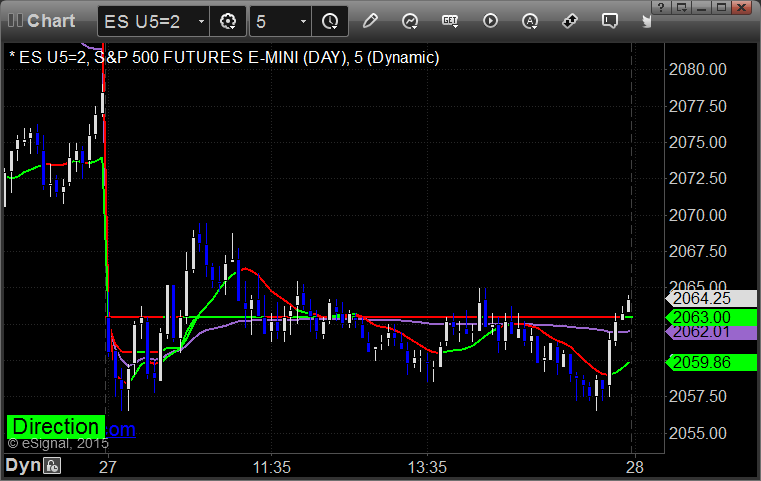Open the chat bubble icon
761x481 pixels.
610,21
